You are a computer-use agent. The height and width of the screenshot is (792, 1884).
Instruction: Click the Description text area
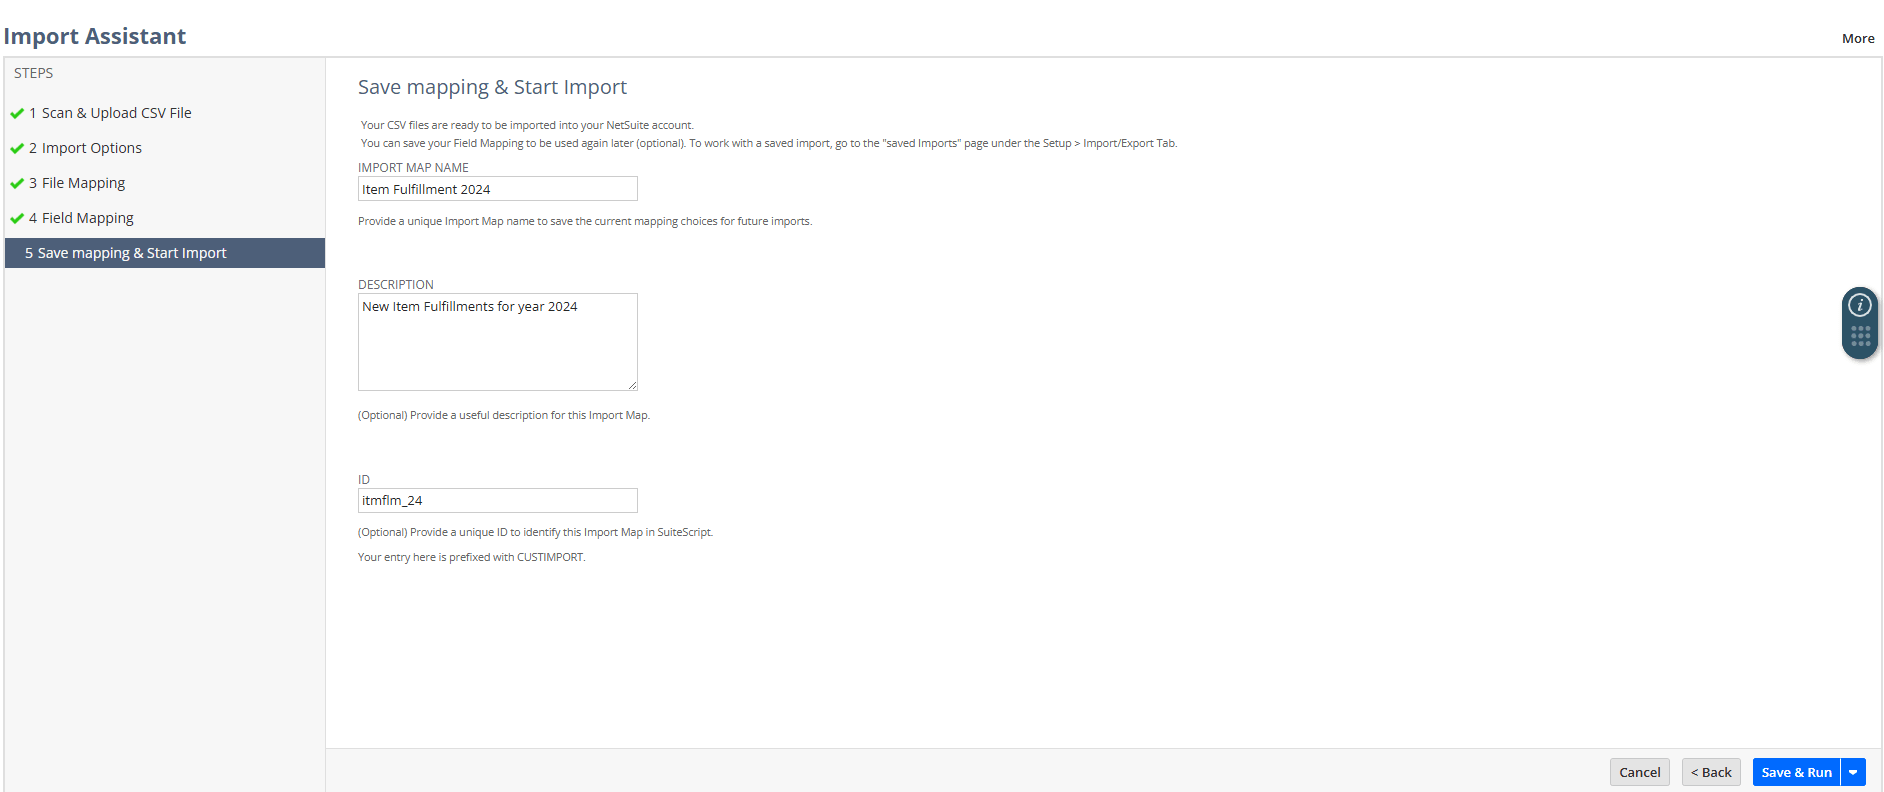coord(498,342)
